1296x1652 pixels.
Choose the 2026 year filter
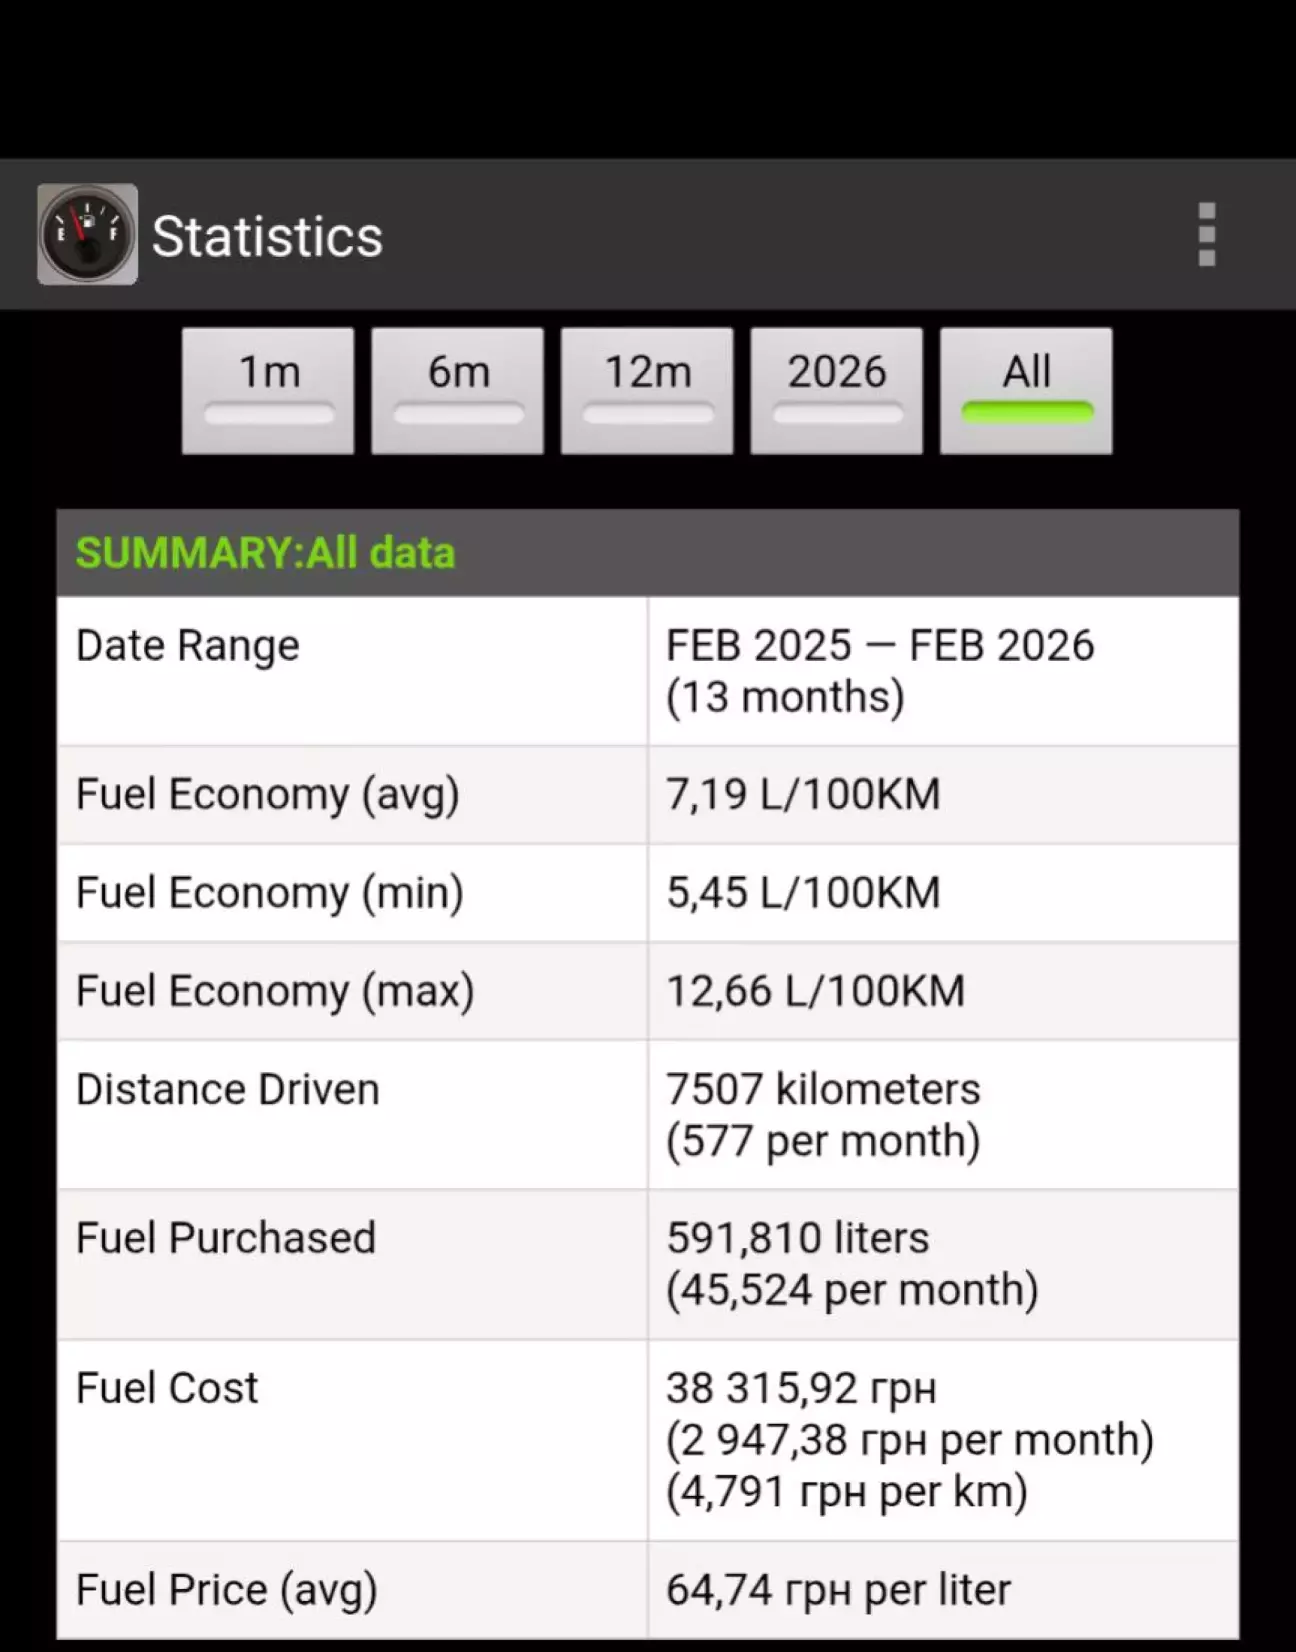836,390
